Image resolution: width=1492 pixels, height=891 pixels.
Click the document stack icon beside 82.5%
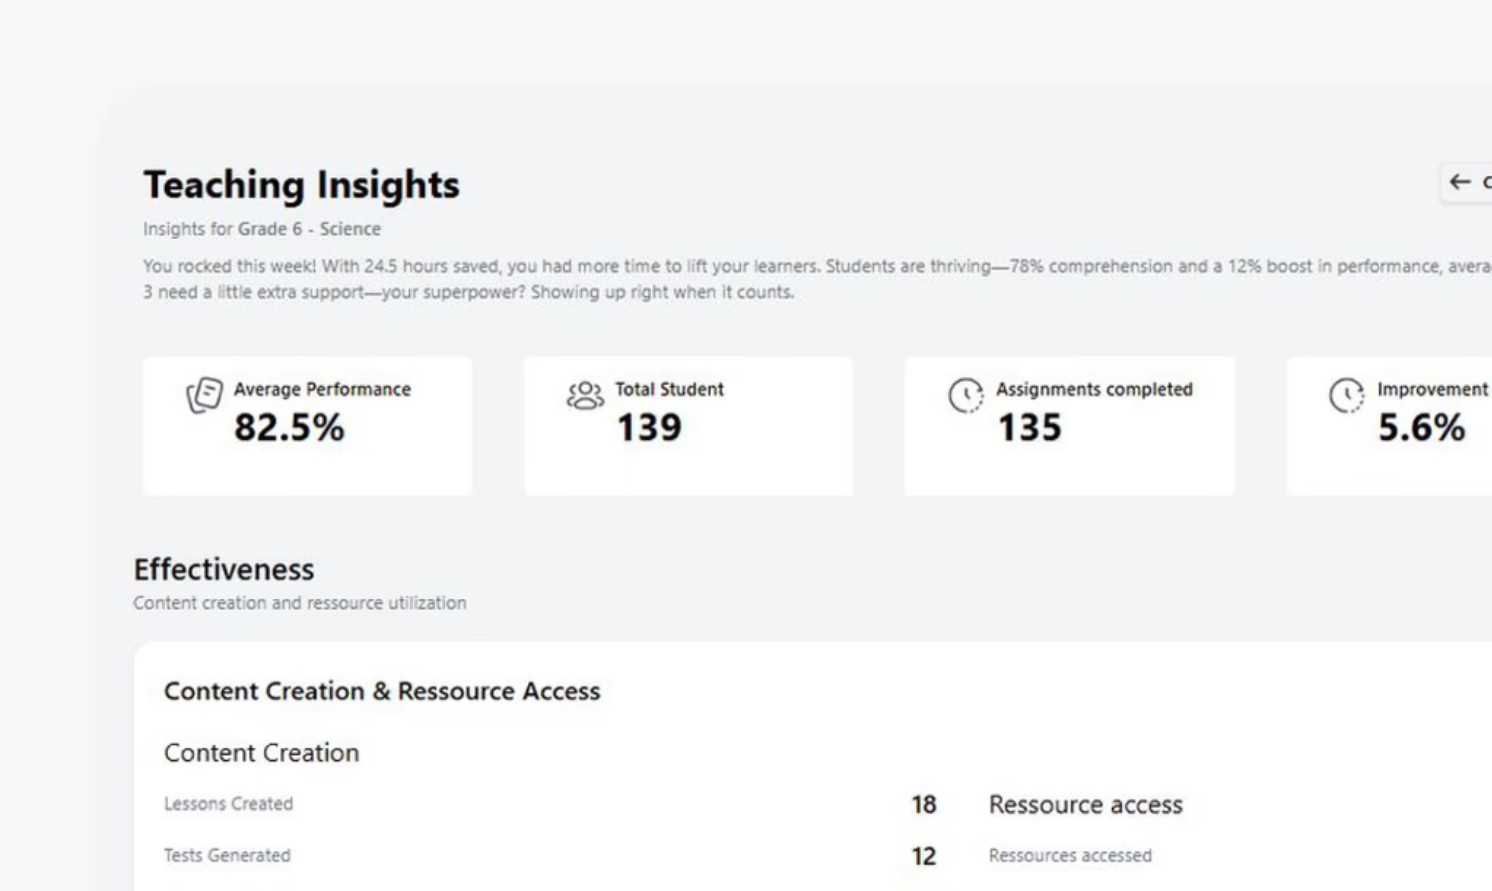(204, 393)
